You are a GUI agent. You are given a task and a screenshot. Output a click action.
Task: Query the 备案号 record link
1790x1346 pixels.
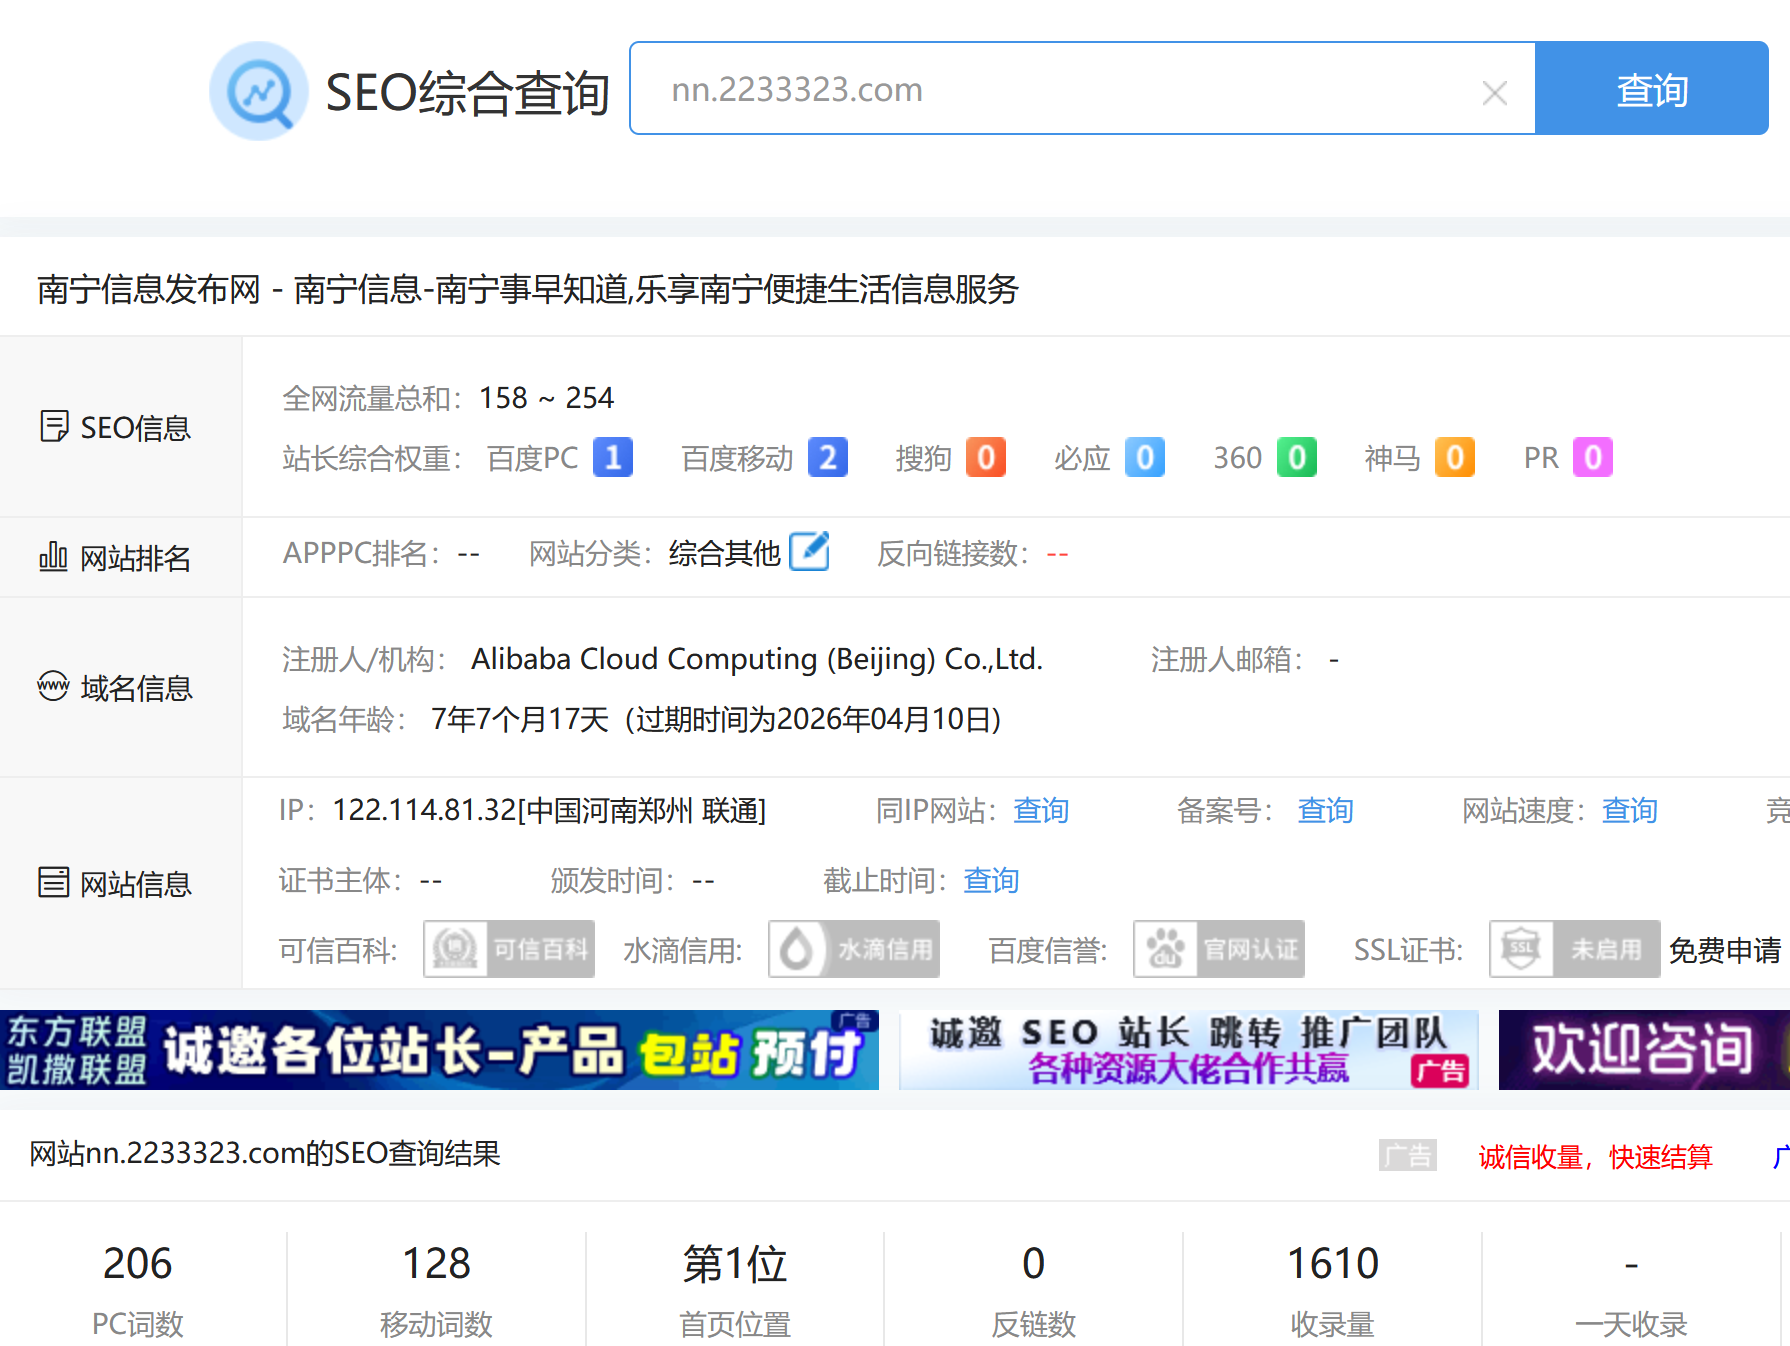1325,810
